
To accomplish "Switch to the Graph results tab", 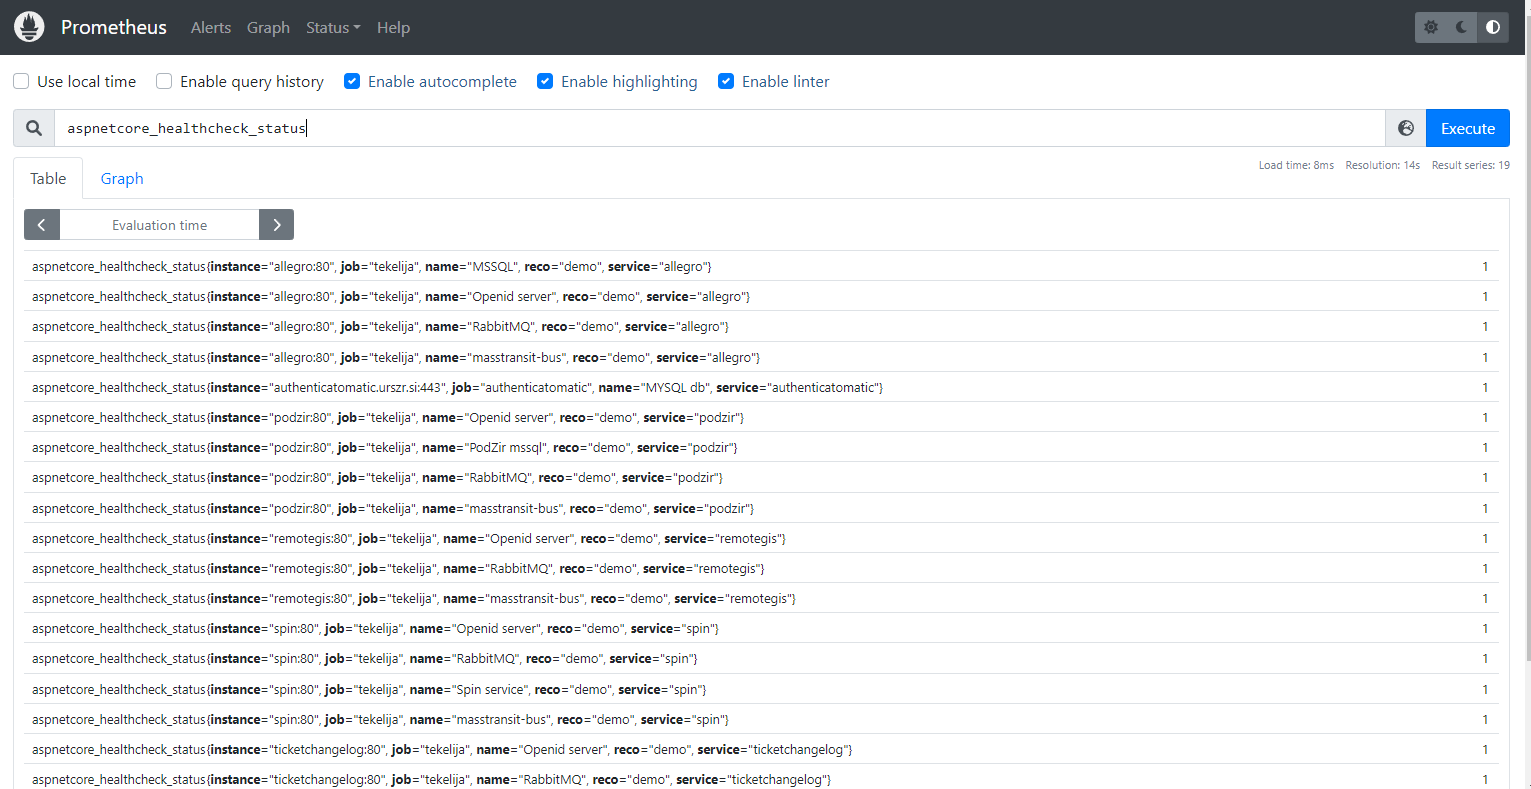I will click(x=122, y=178).
